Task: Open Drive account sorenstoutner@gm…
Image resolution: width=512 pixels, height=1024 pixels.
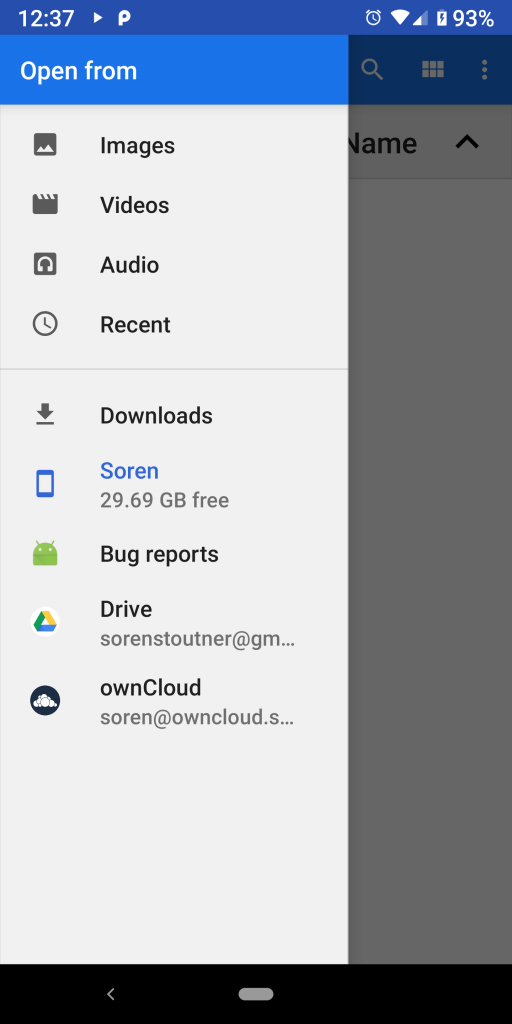Action: 174,622
